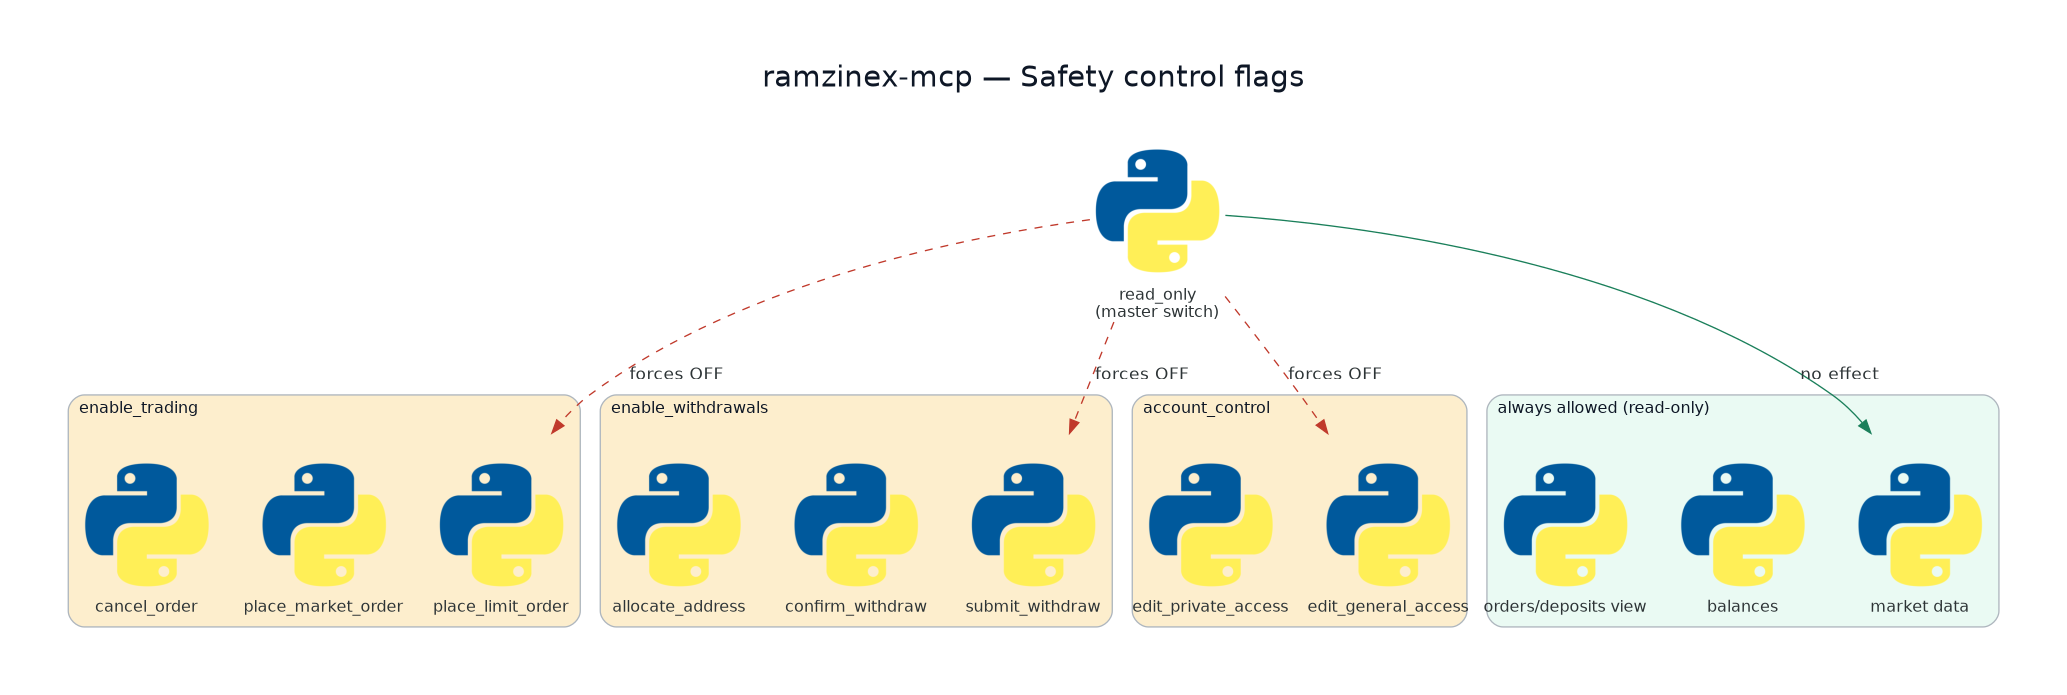2067x695 pixels.
Task: Click the 'cancel_order' text label
Action: 146,607
